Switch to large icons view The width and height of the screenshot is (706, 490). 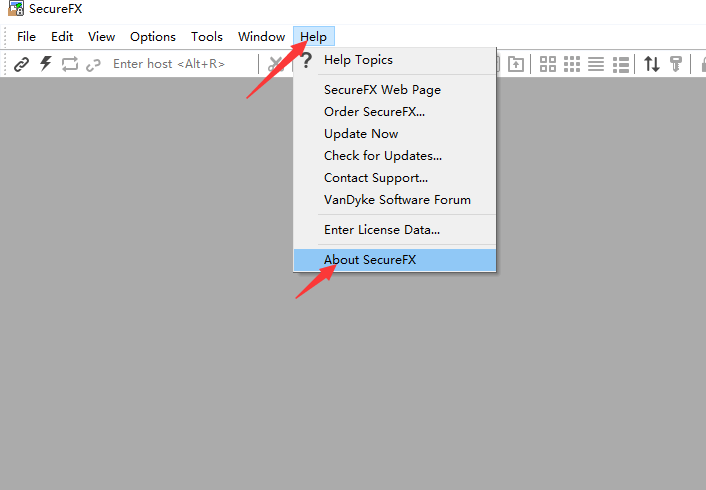(x=548, y=64)
